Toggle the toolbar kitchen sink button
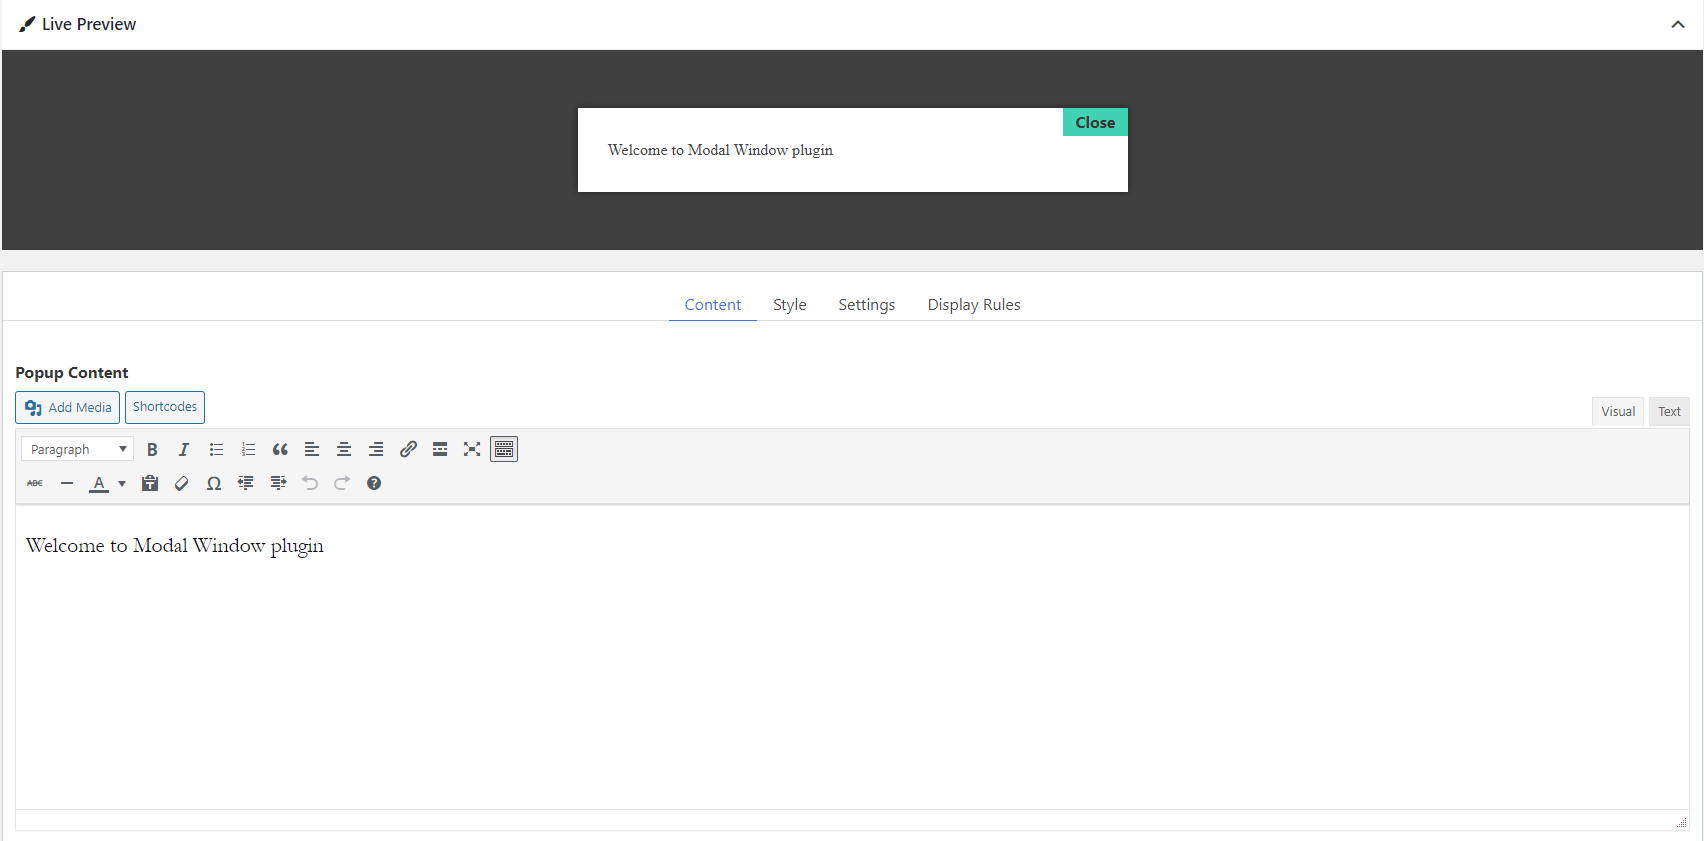Viewport: 1704px width, 841px height. tap(504, 450)
